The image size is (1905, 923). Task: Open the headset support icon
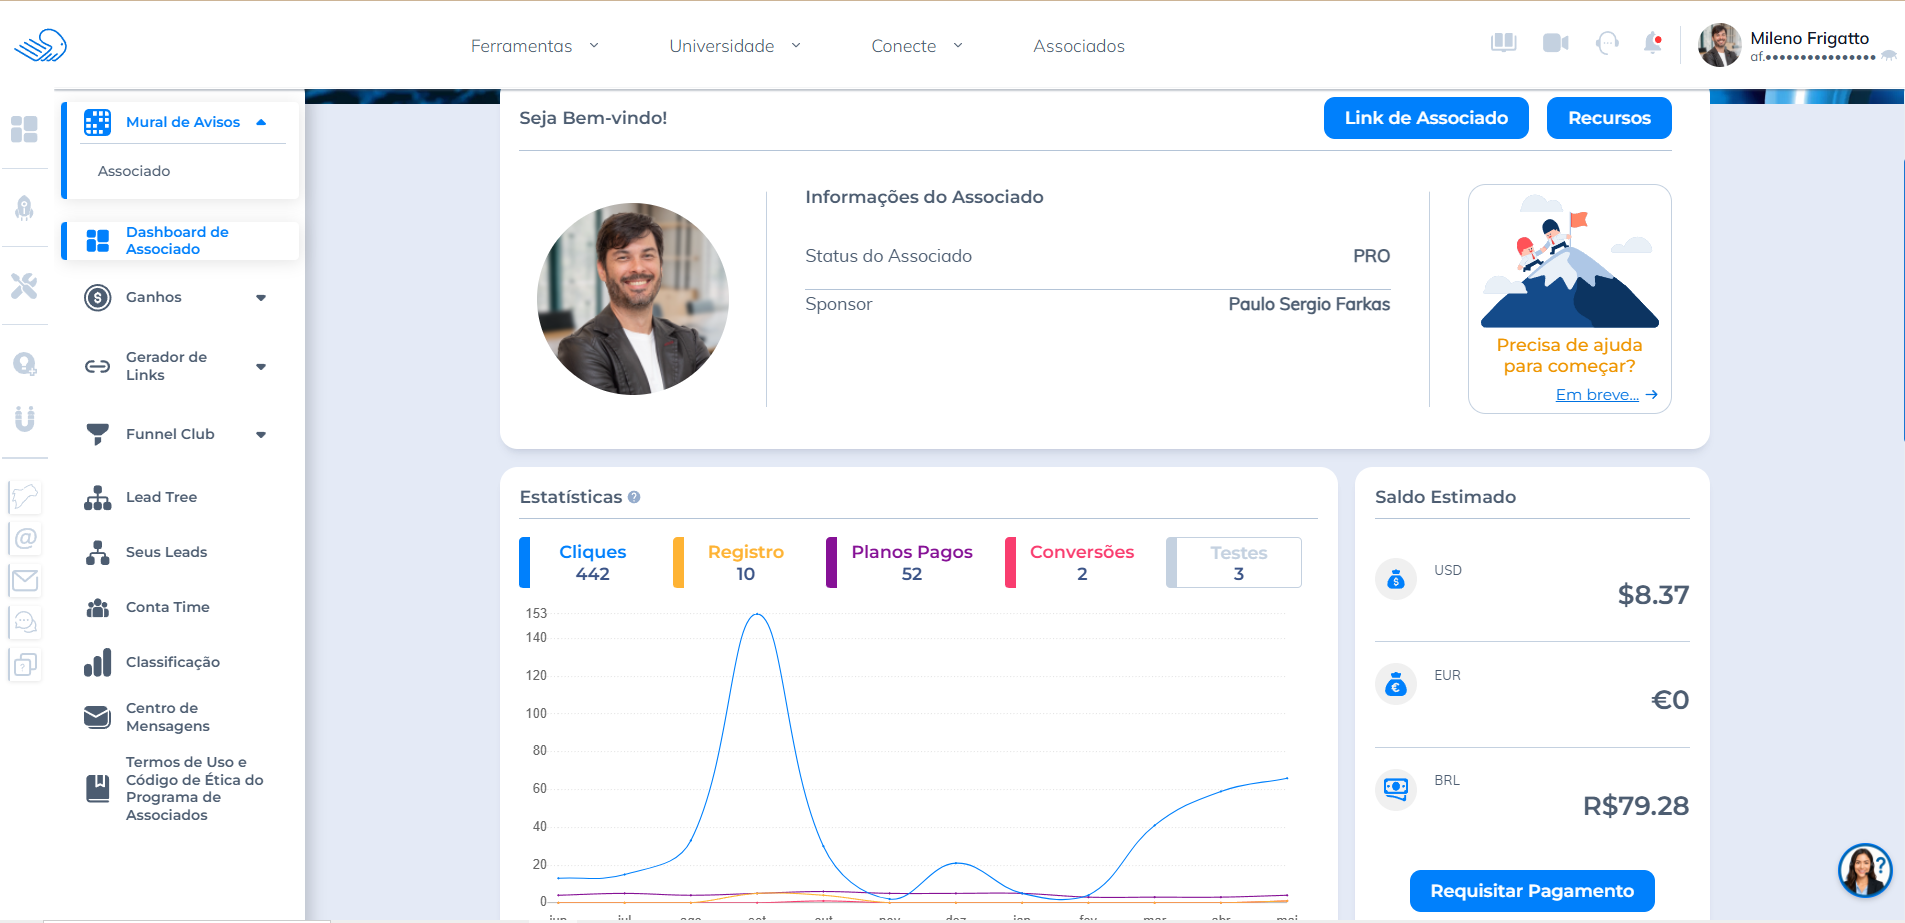pos(1607,43)
